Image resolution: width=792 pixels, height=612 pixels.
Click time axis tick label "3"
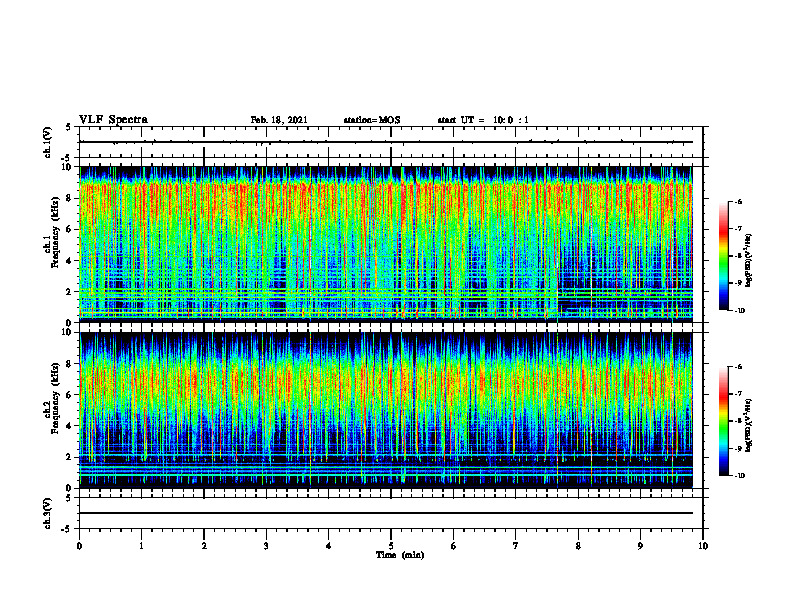pos(266,546)
